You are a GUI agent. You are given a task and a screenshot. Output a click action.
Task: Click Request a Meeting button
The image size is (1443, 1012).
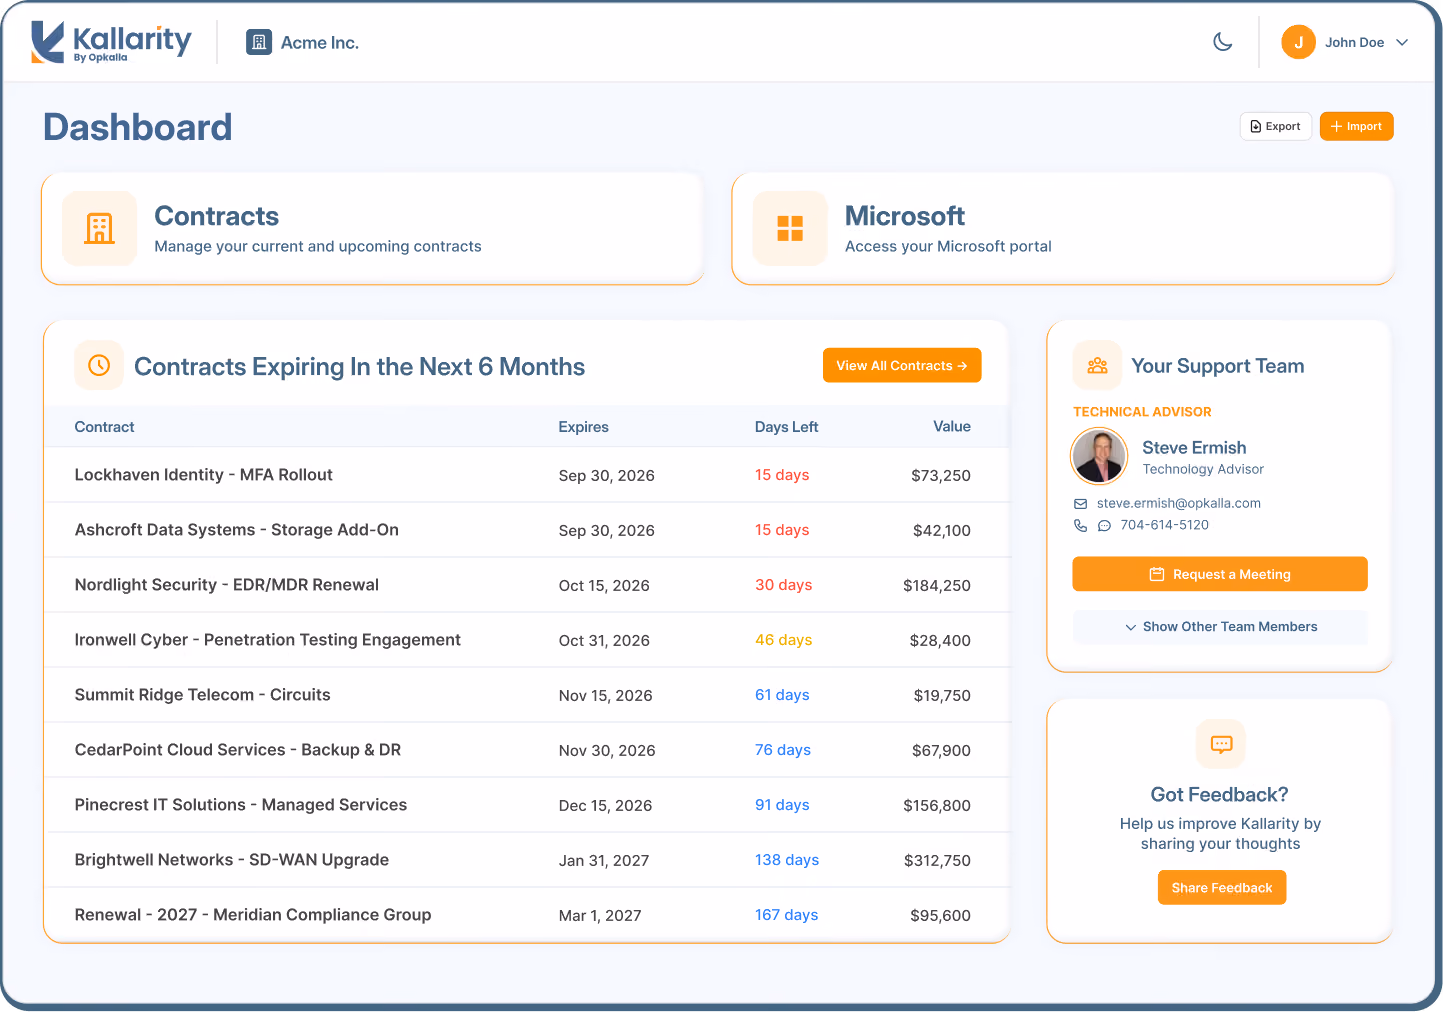click(1220, 574)
